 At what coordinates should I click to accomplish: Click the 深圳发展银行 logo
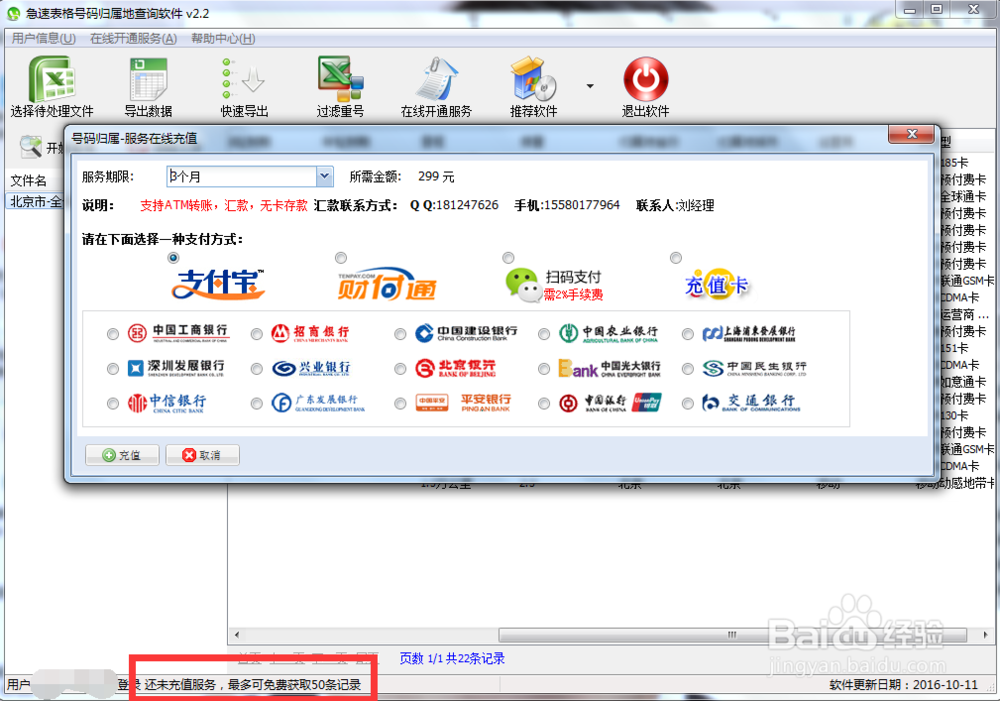pyautogui.click(x=176, y=367)
